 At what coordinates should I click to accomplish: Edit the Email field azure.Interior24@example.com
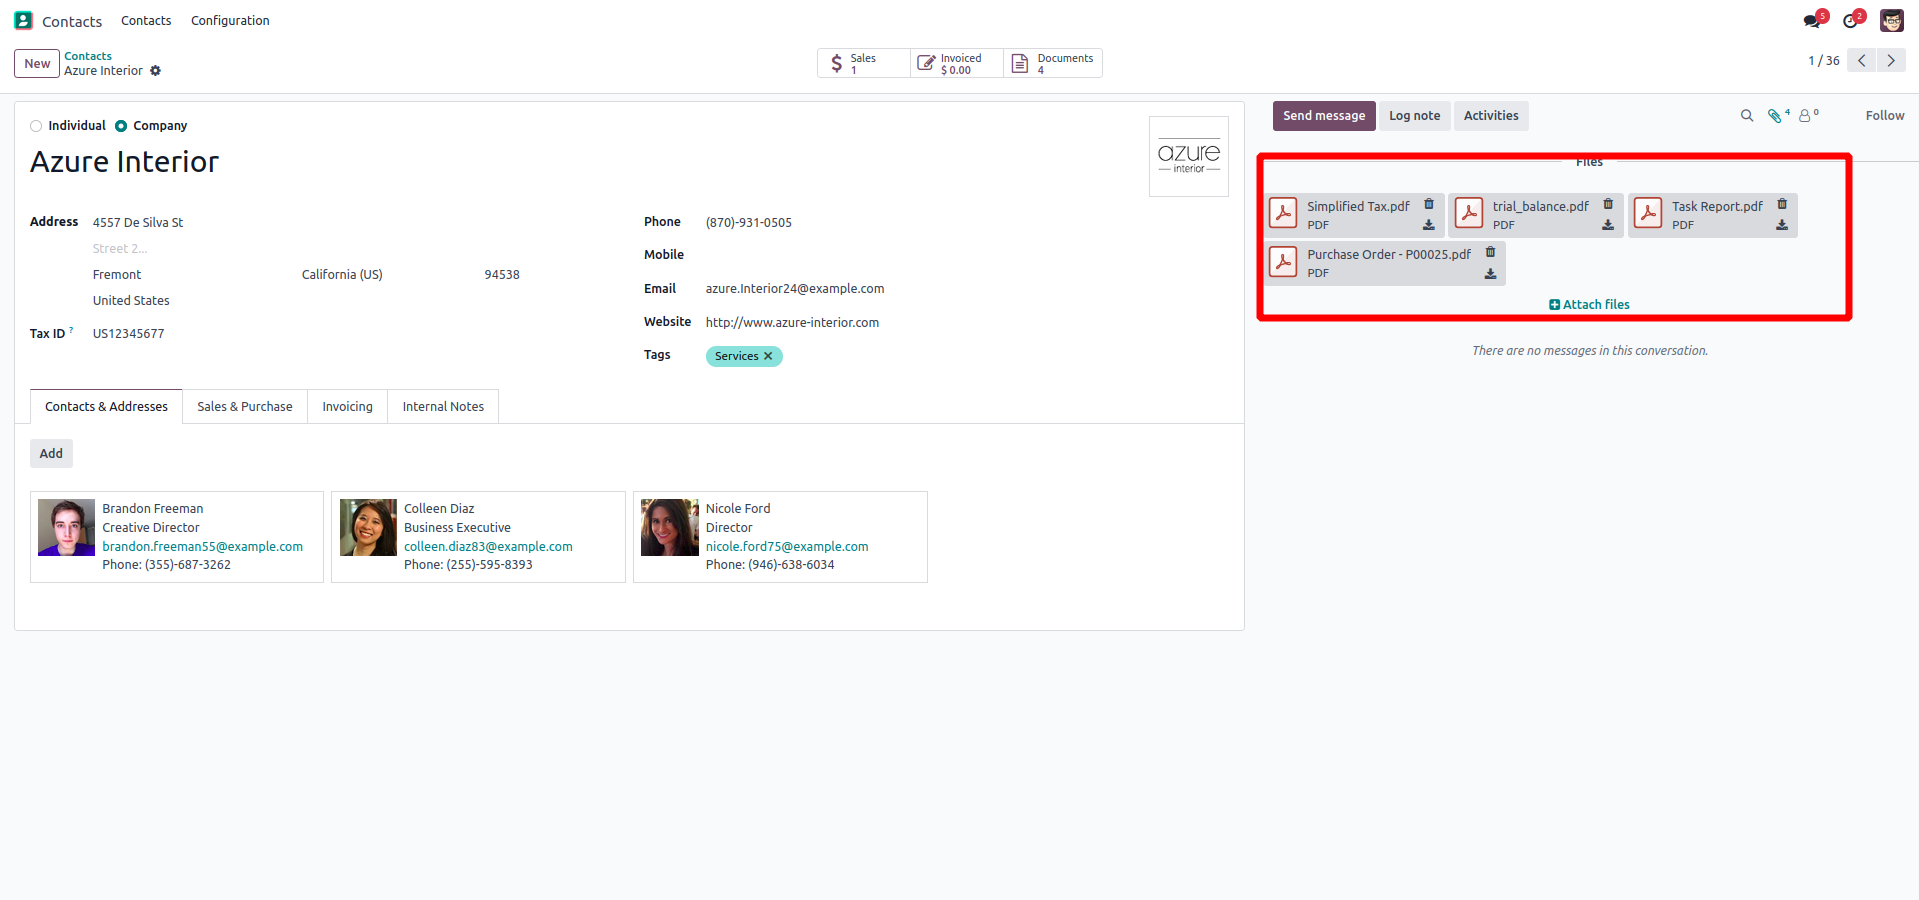pos(965,289)
